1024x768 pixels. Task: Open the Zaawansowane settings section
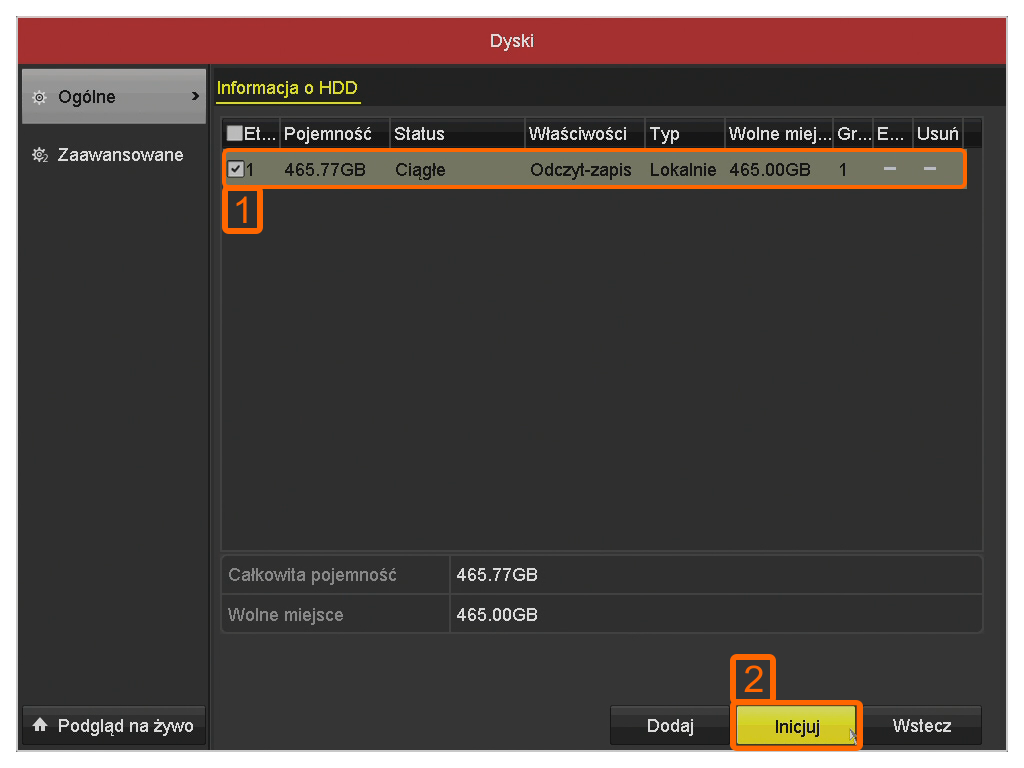[120, 155]
